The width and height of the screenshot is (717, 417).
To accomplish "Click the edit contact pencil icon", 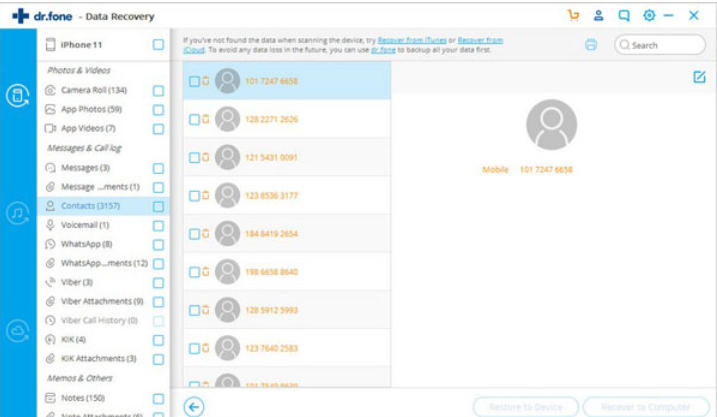I will pyautogui.click(x=699, y=77).
